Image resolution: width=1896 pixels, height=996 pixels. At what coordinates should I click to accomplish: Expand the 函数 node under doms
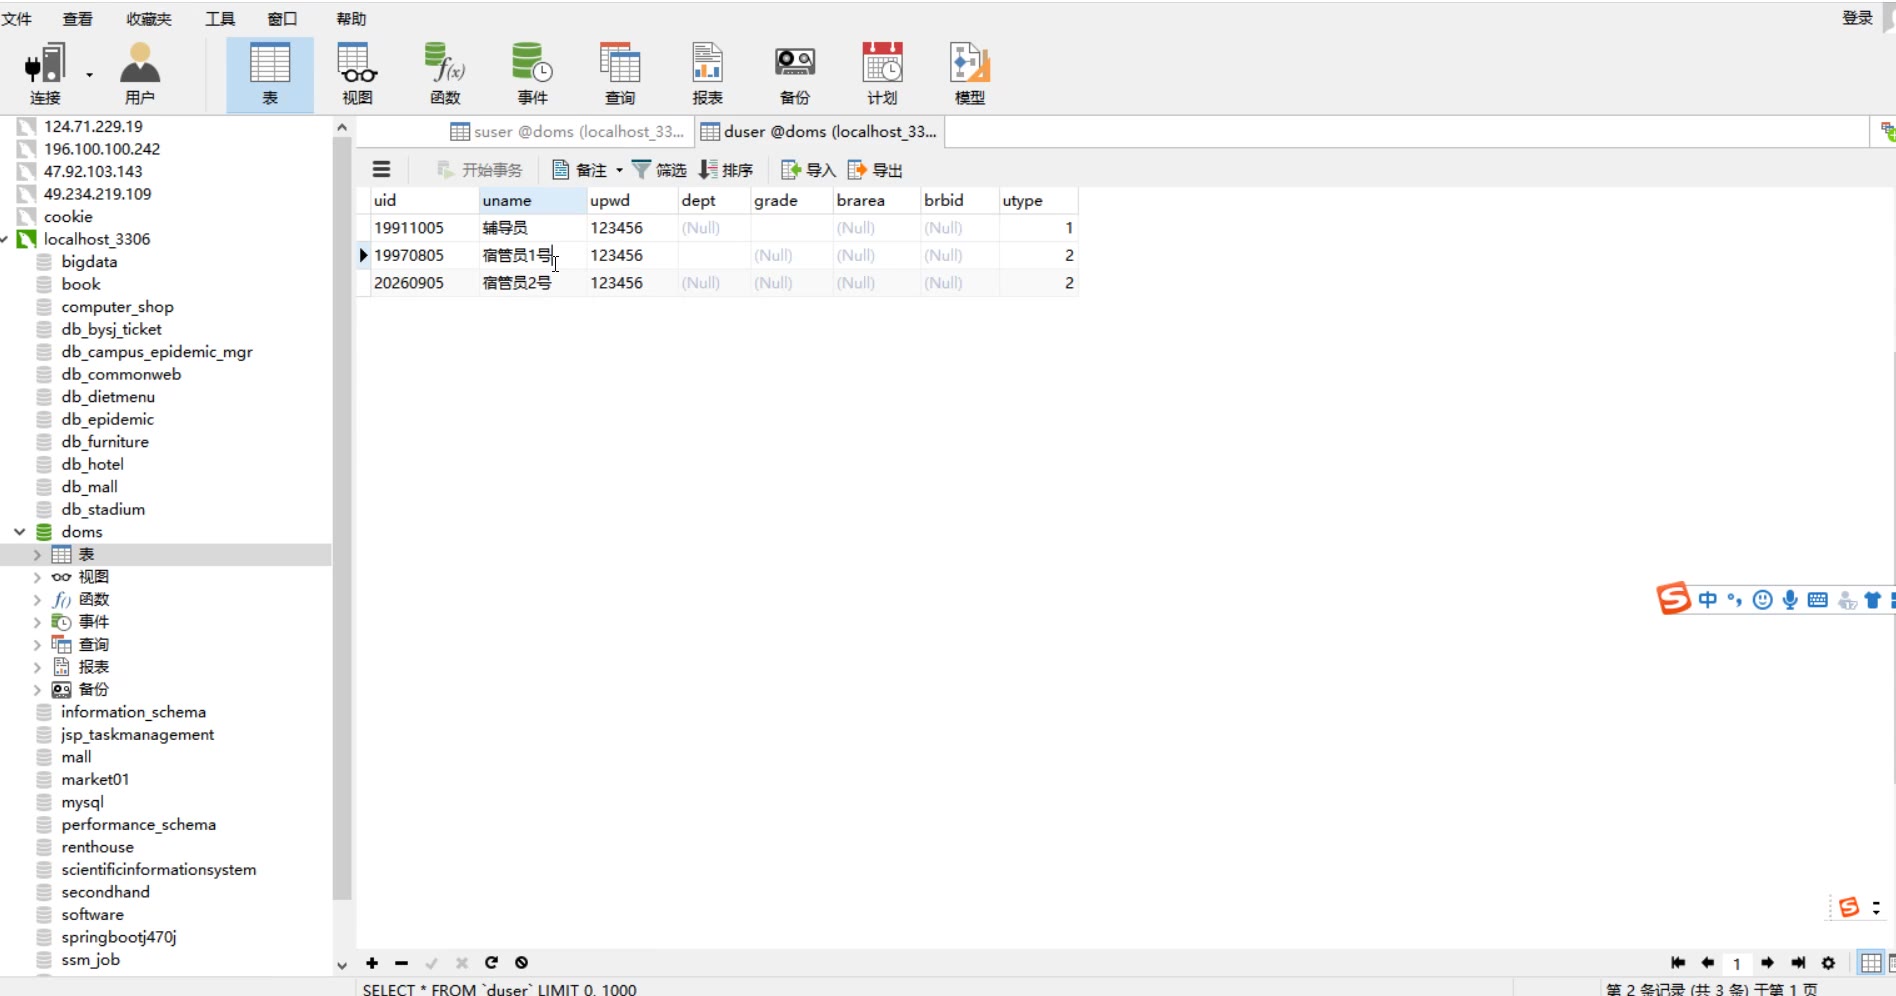click(x=37, y=600)
